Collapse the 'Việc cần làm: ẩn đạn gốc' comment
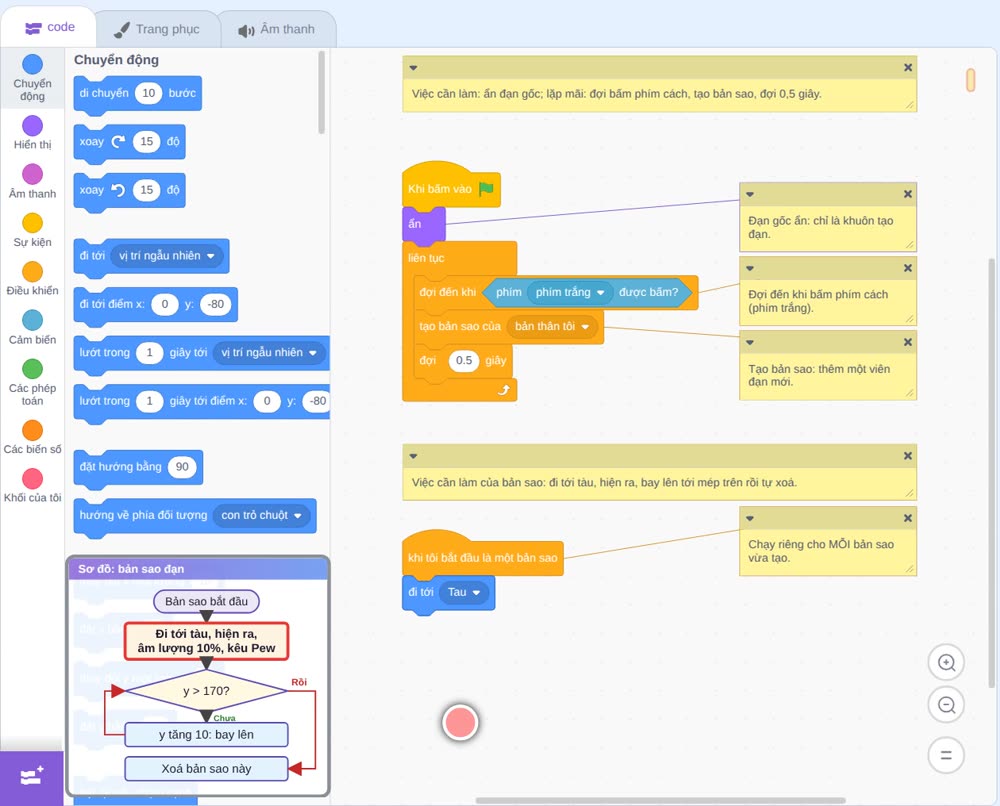The image size is (1000, 806). point(413,68)
